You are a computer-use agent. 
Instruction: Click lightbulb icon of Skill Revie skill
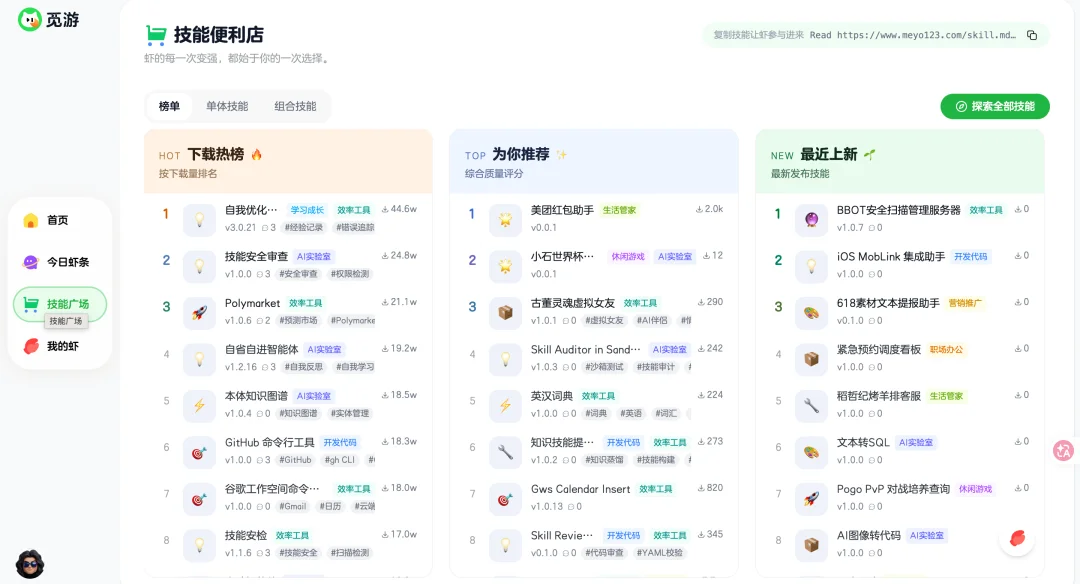point(506,545)
